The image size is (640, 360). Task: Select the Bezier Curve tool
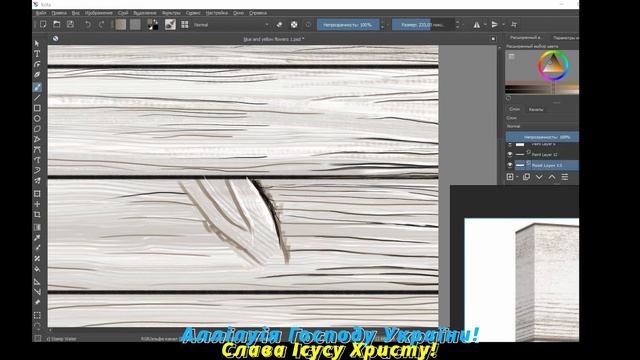[x=37, y=150]
